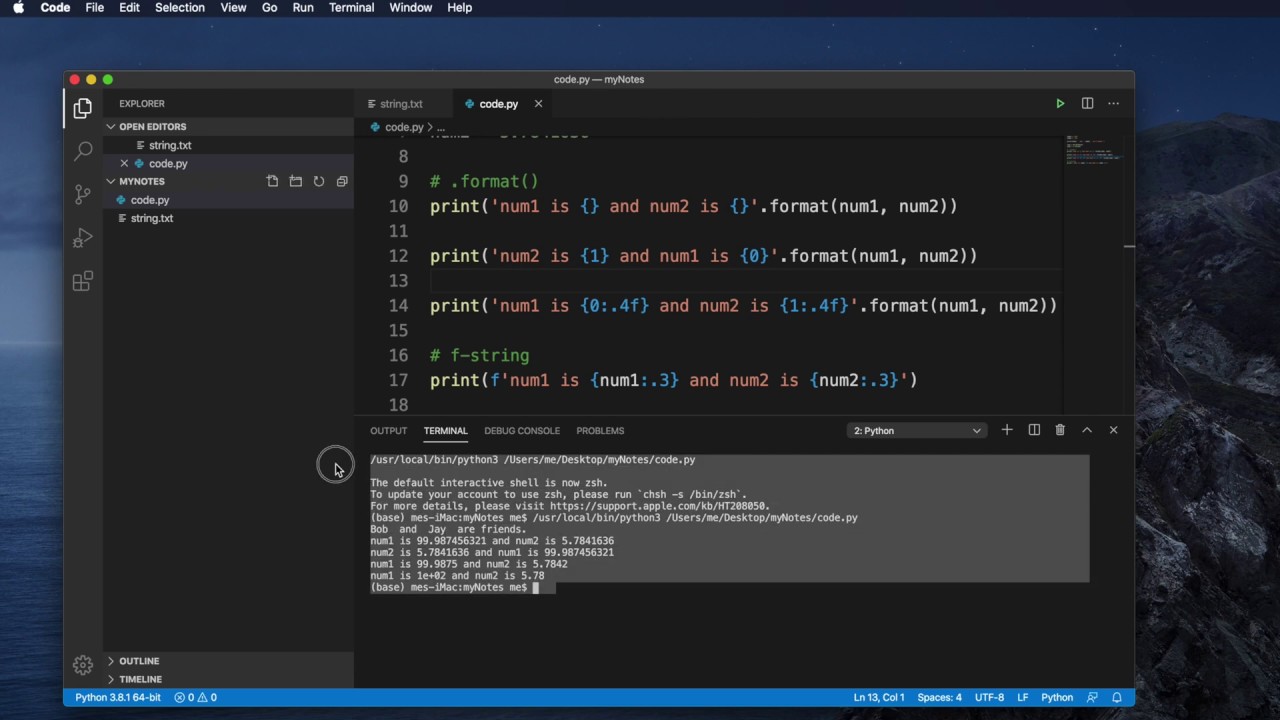Click the Python 3.8.1 64-bit interpreter selector
Screen dimensions: 1280x720
point(118,697)
